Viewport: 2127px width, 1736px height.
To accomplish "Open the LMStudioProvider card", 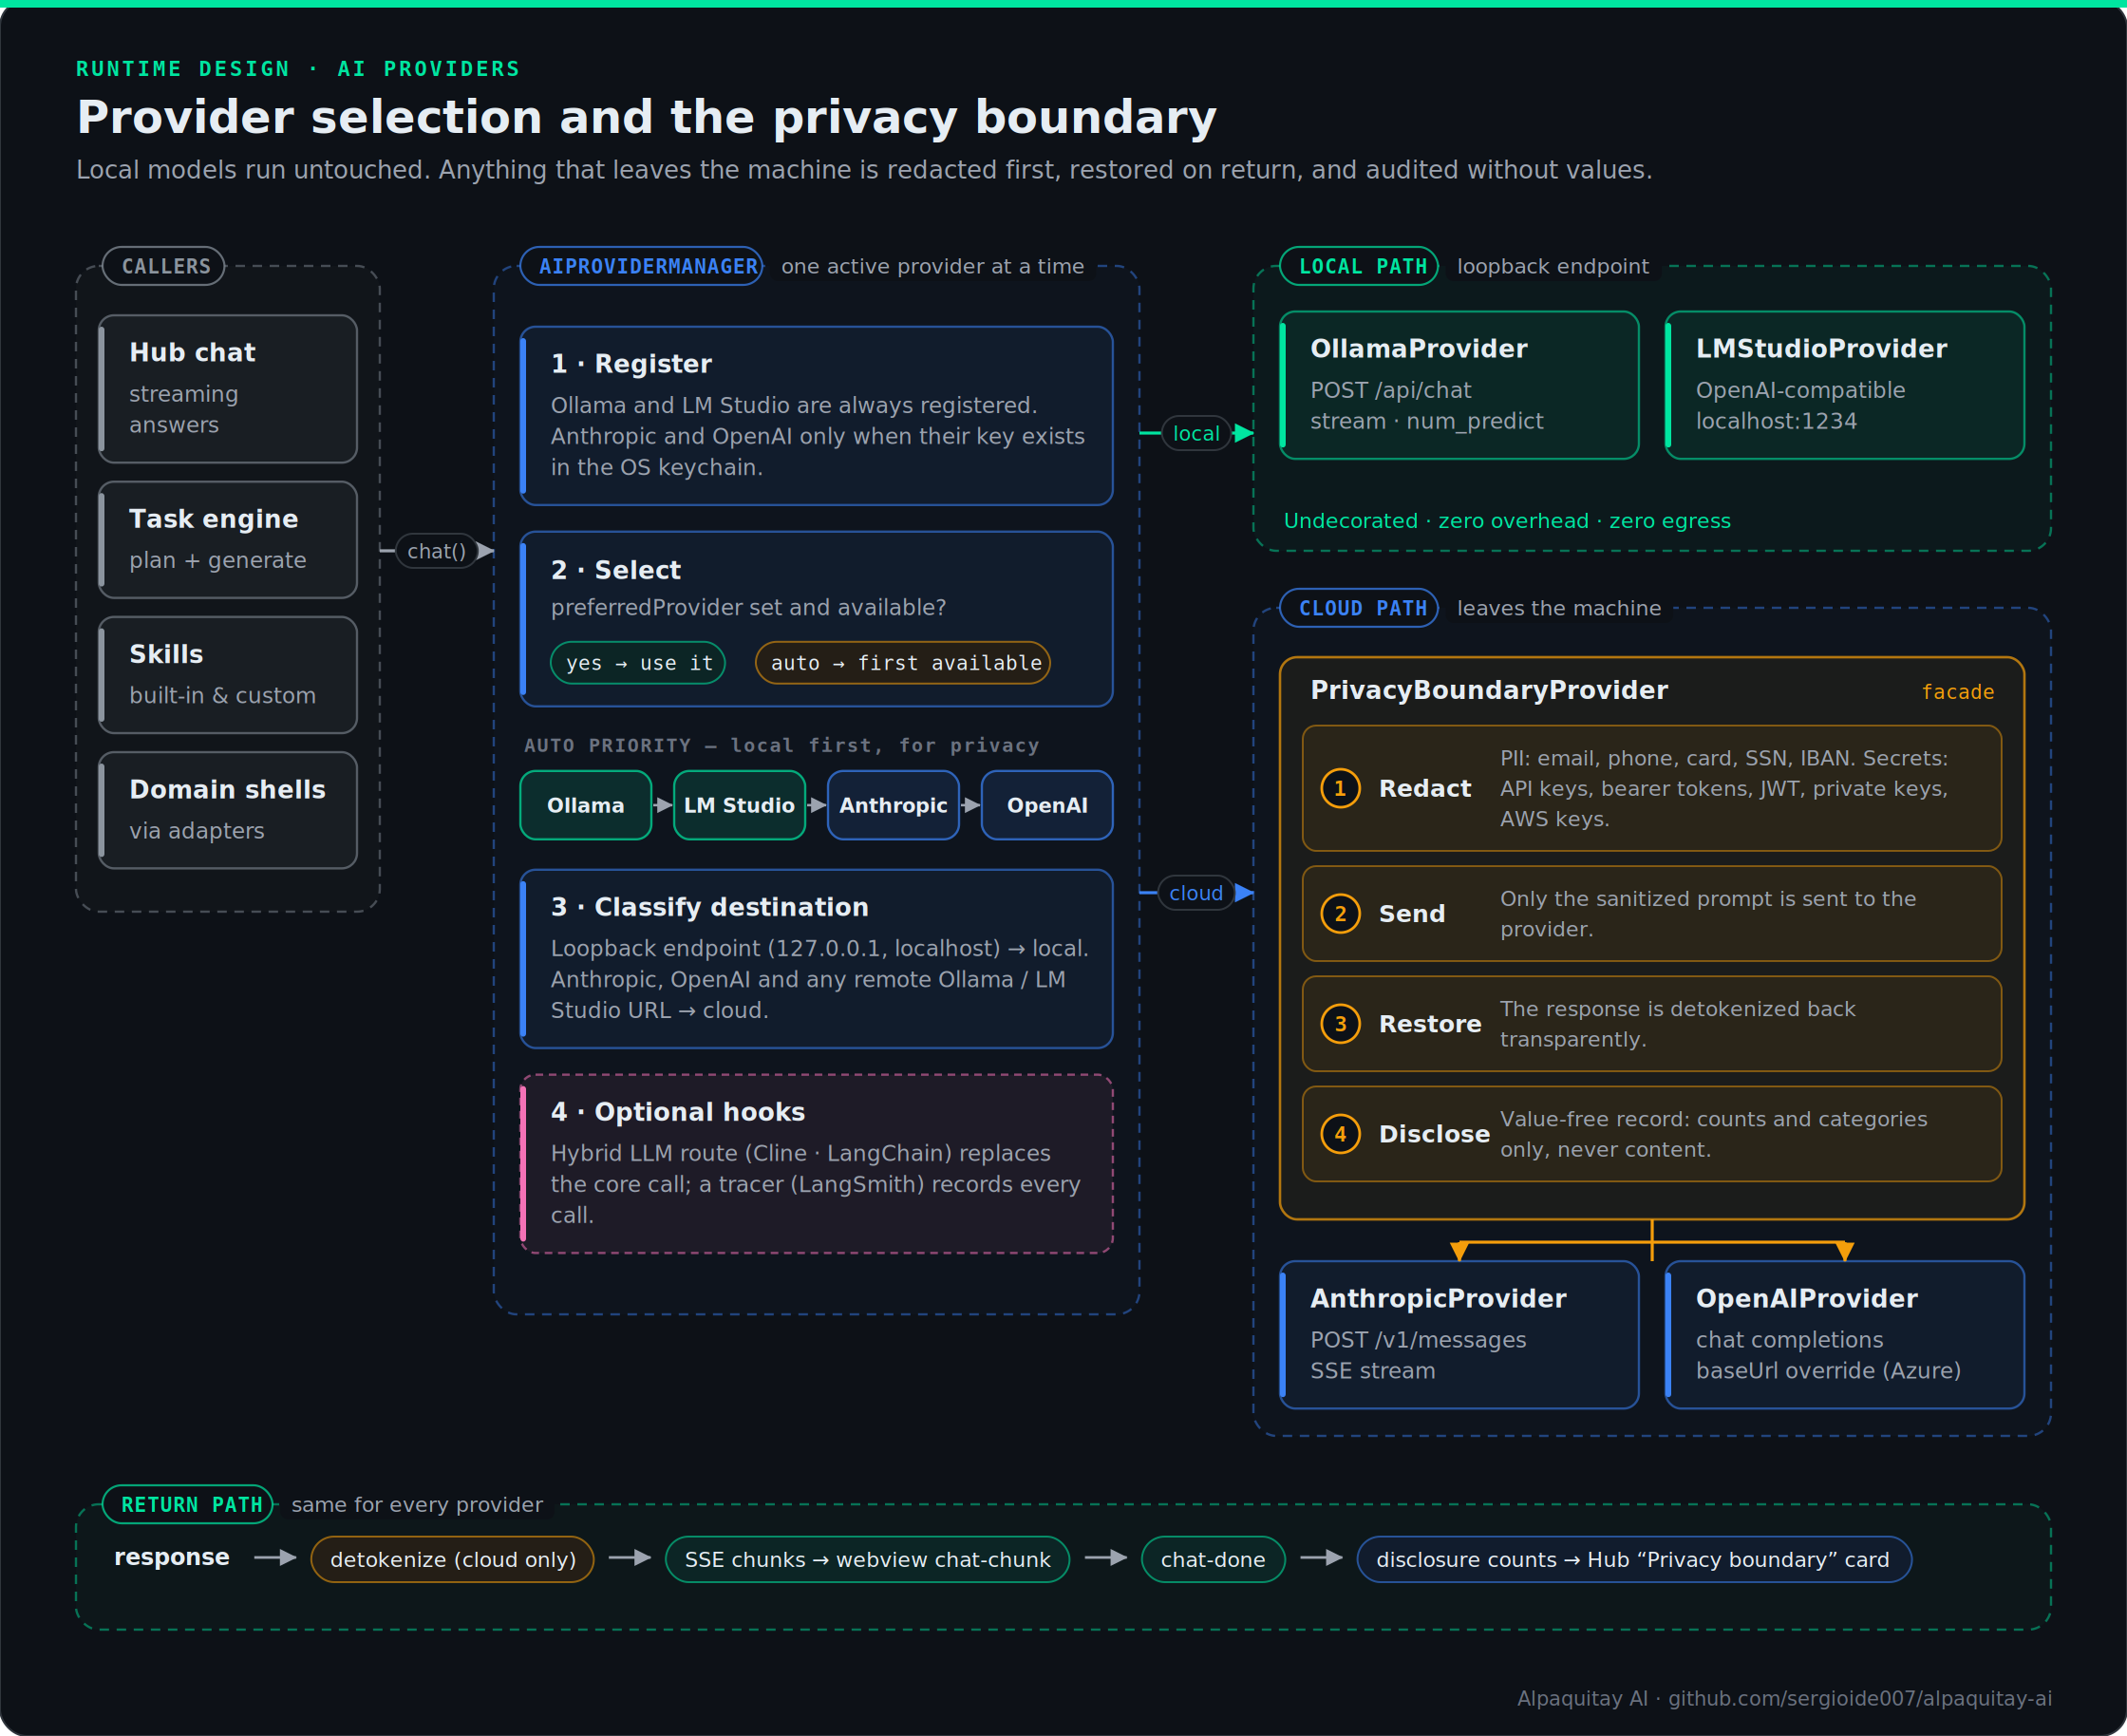I will click(x=1845, y=385).
